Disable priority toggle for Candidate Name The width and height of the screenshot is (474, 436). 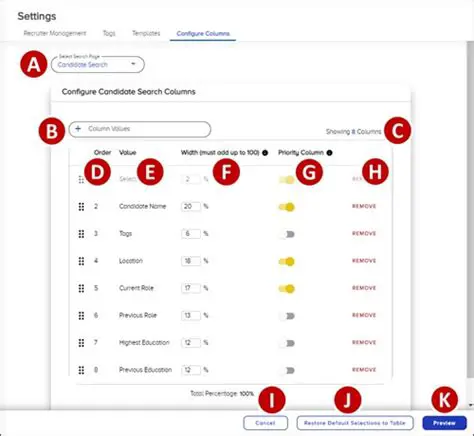(287, 207)
